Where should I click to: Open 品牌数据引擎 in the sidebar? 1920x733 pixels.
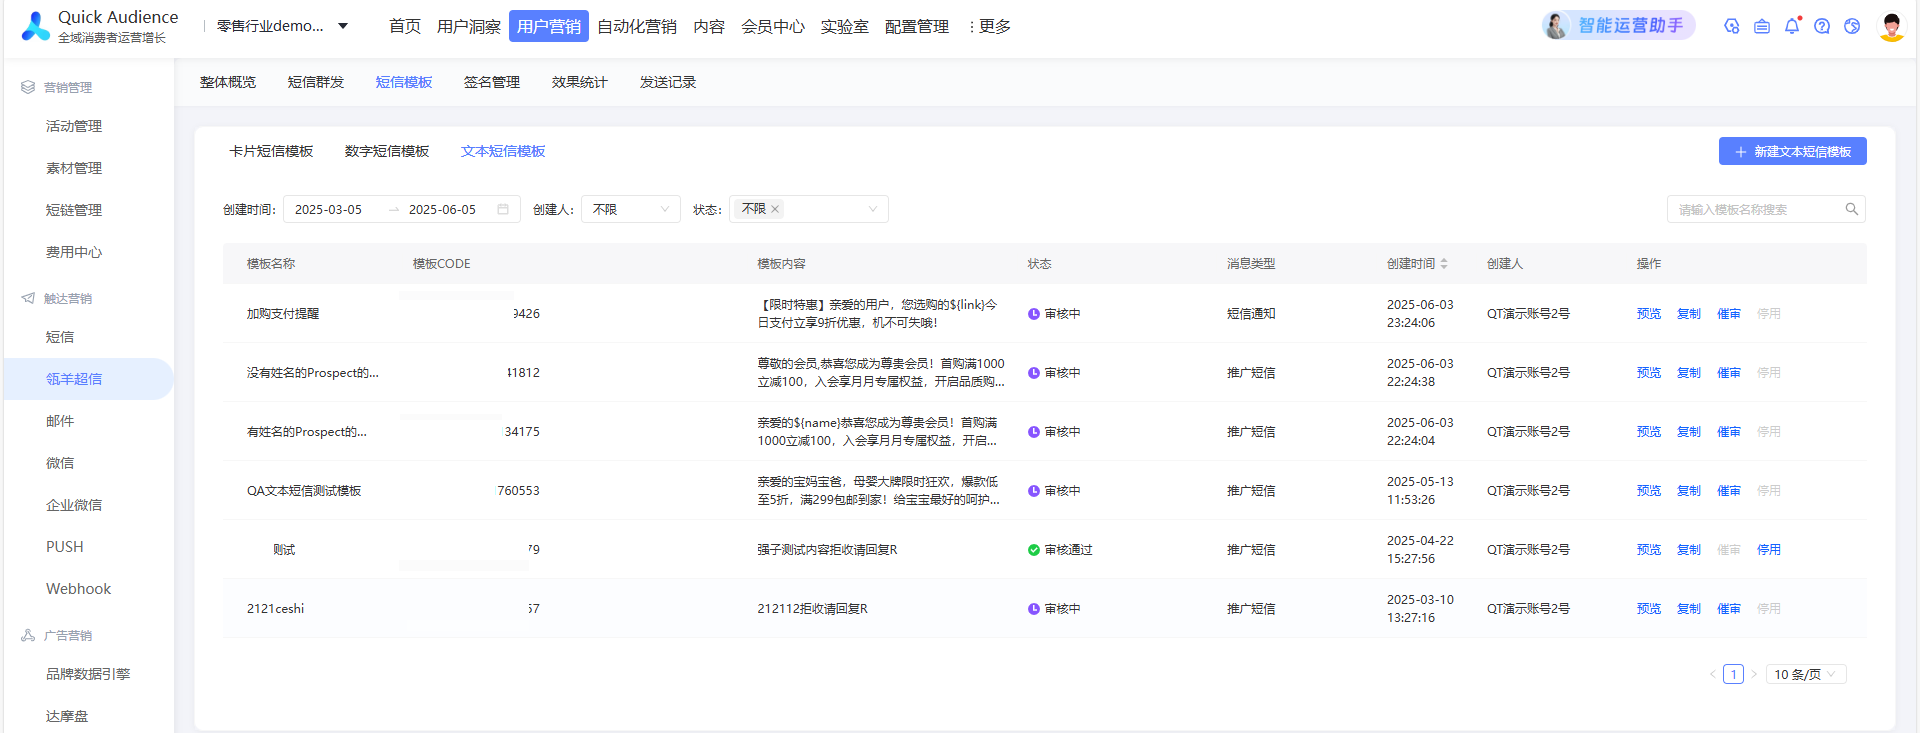click(x=88, y=674)
